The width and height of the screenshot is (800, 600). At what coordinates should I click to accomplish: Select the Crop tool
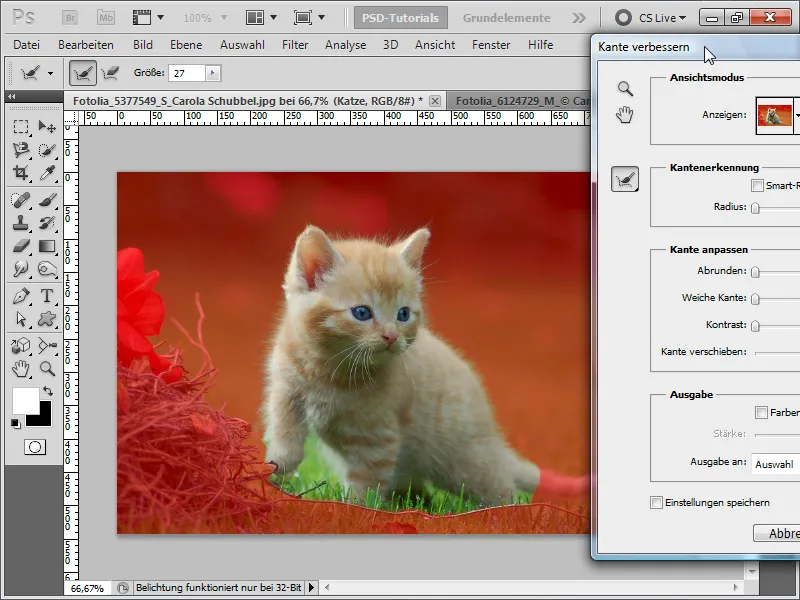point(21,173)
